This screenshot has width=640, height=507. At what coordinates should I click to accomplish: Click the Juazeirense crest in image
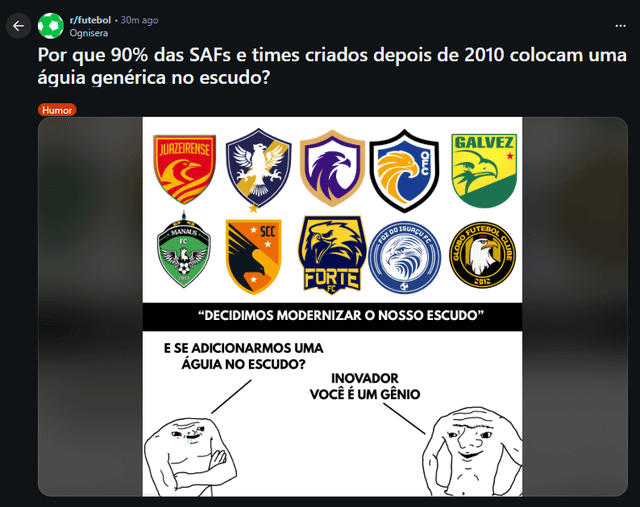point(184,169)
